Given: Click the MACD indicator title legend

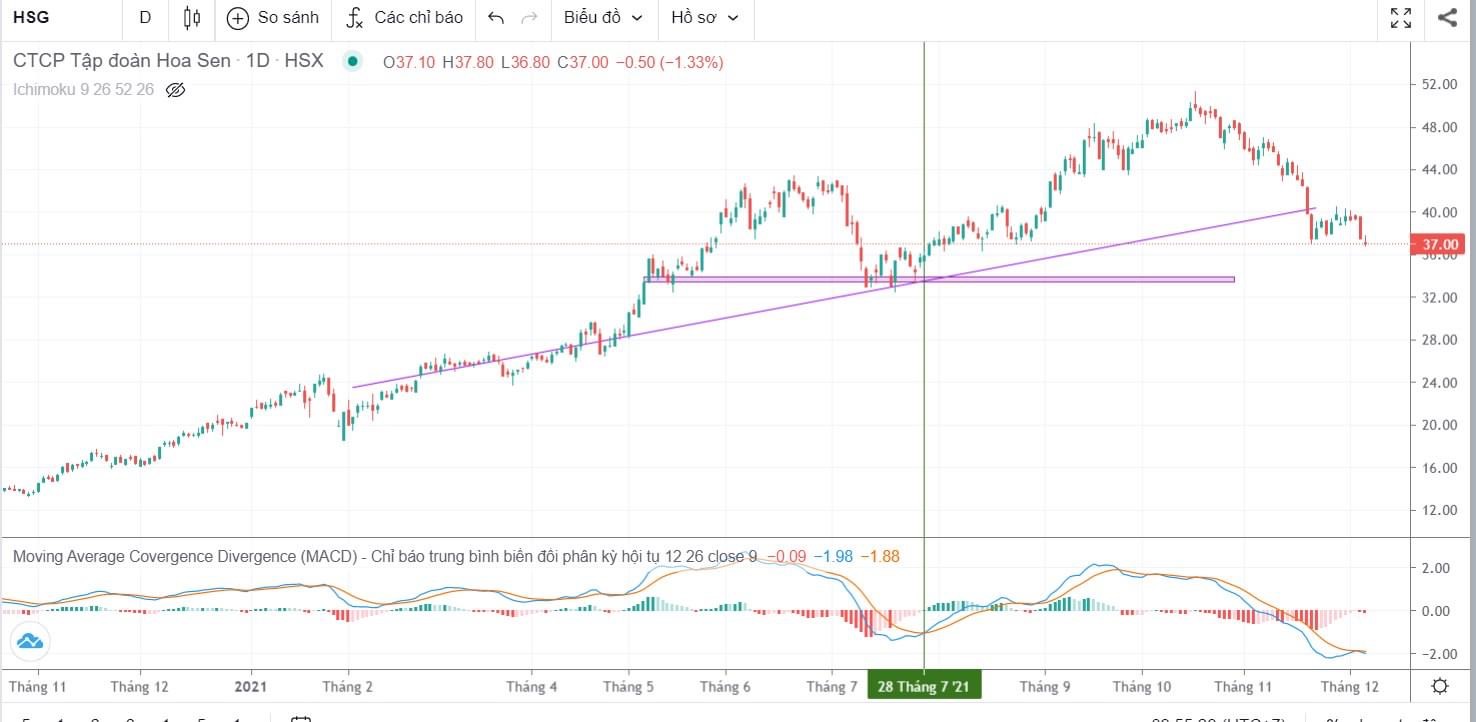Looking at the screenshot, I should click(385, 556).
